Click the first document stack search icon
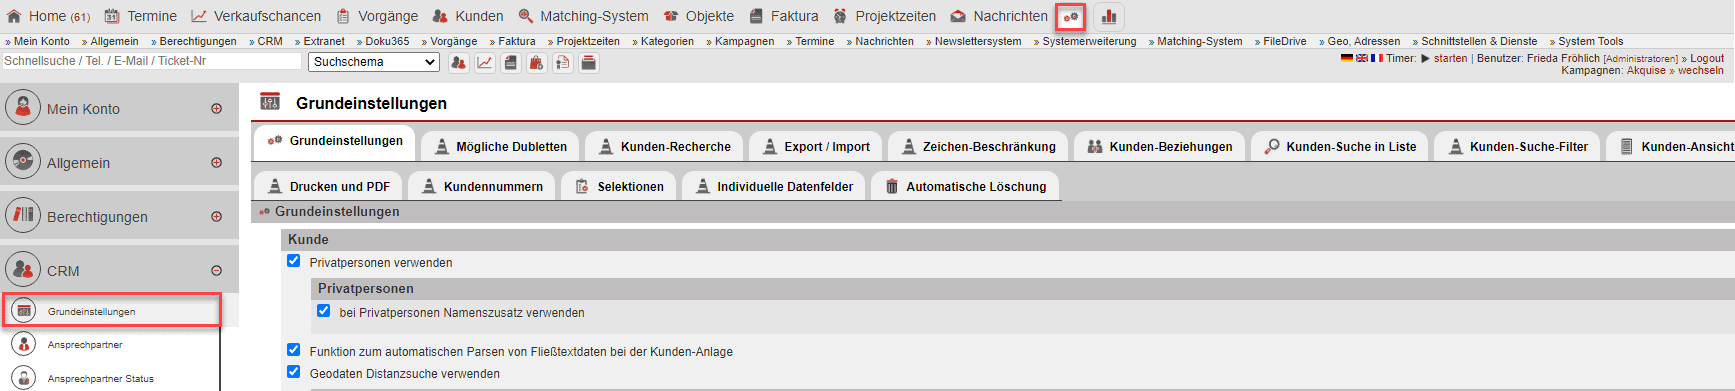 [x=510, y=63]
